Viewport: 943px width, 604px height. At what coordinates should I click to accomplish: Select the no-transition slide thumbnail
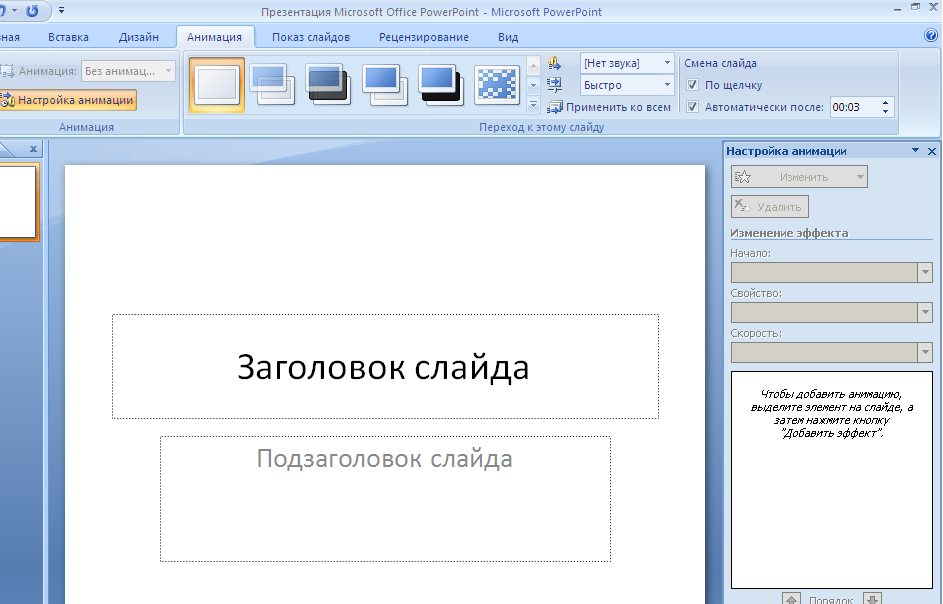tap(217, 85)
